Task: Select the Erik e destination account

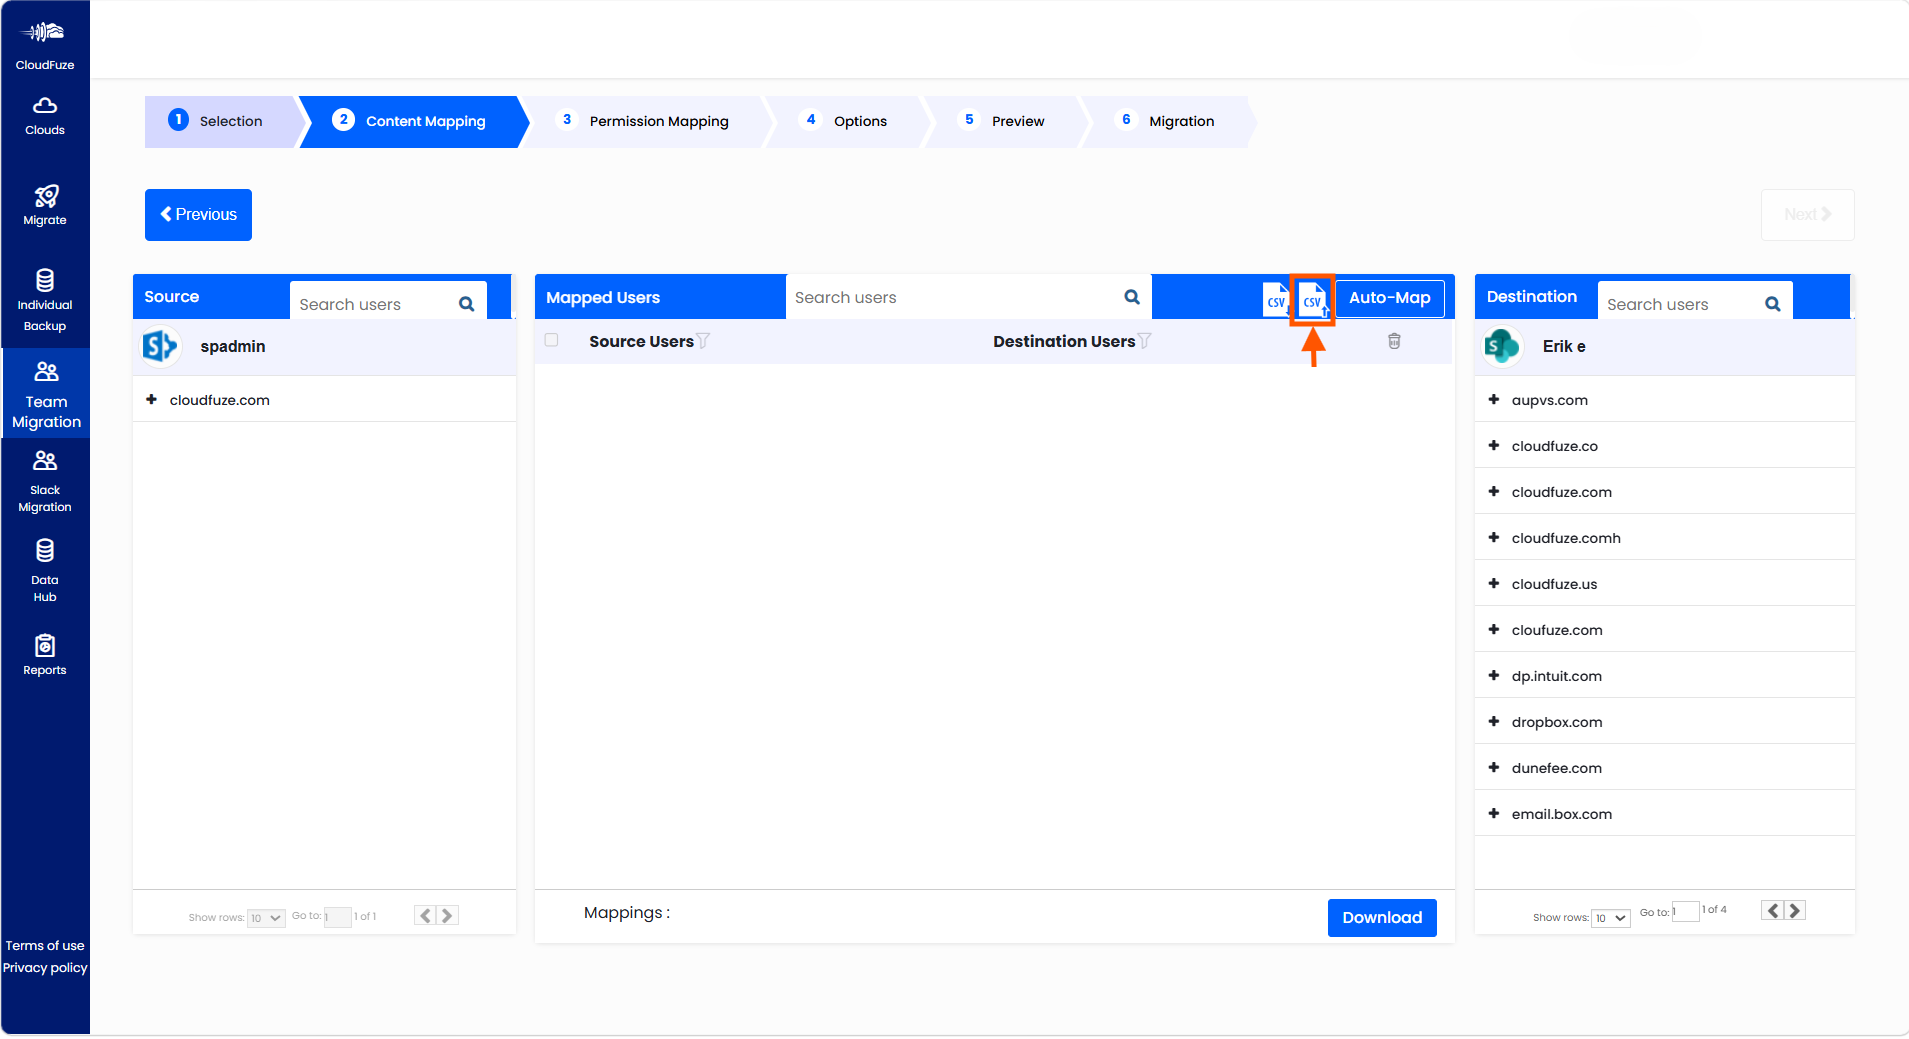Action: click(x=1664, y=347)
